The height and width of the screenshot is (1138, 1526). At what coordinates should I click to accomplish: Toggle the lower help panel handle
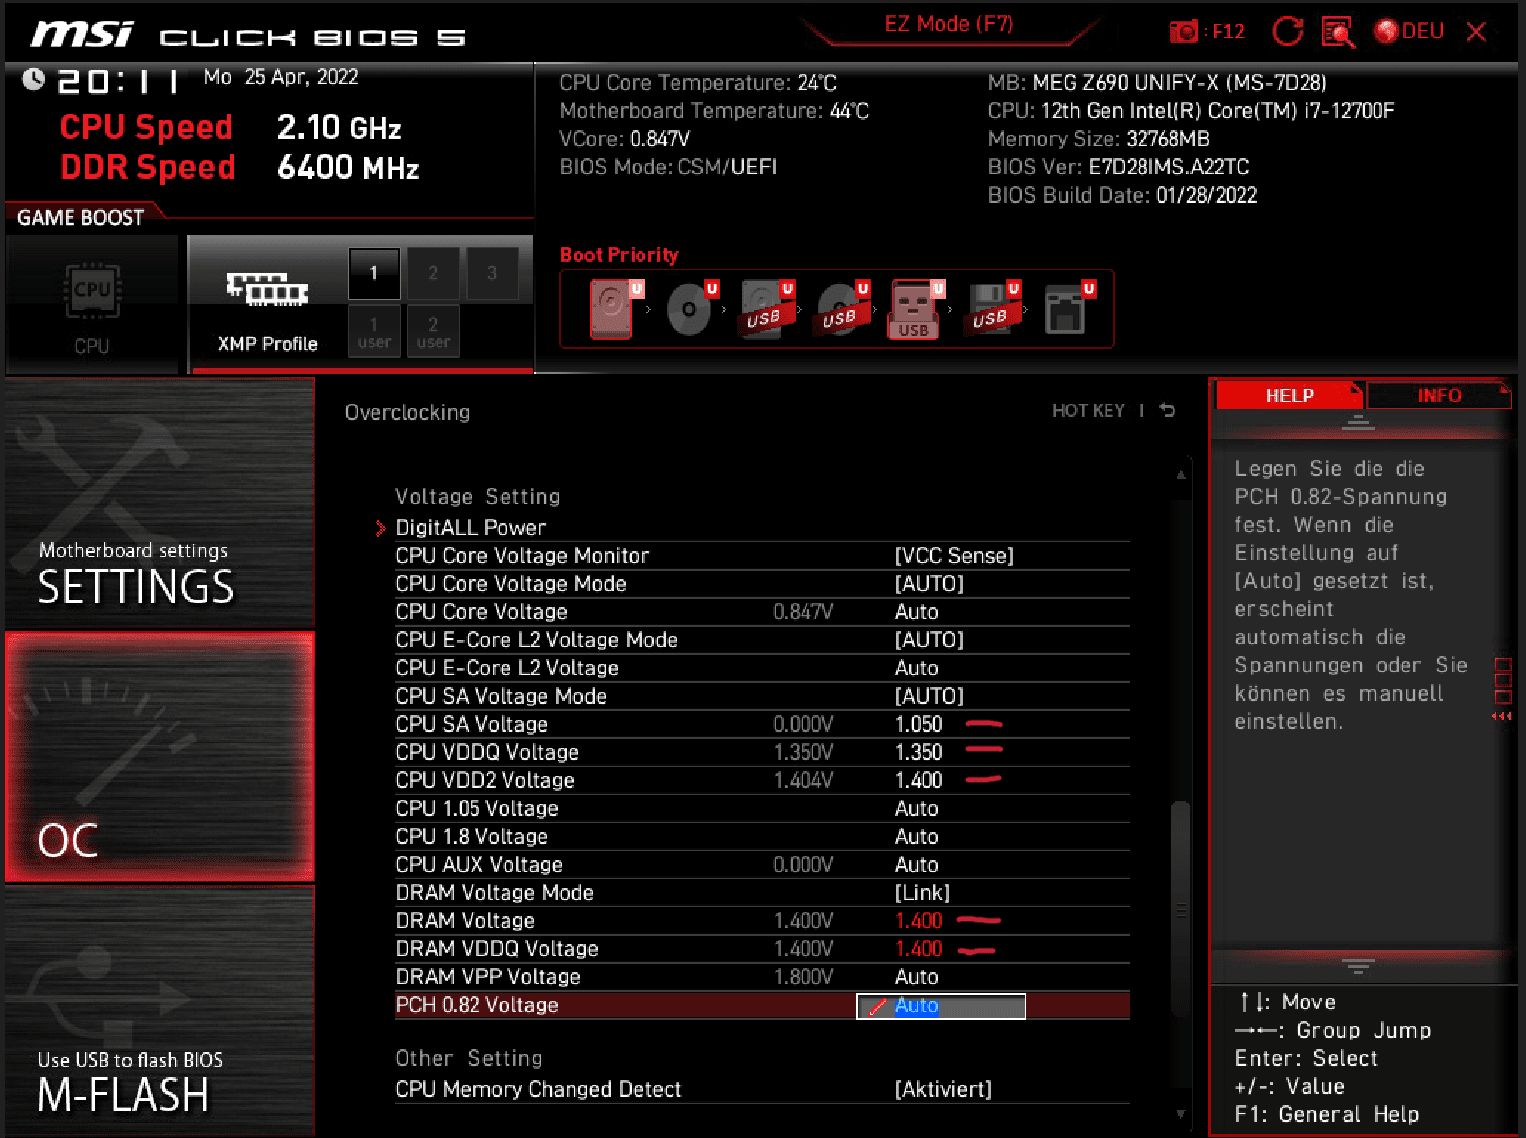tap(1357, 966)
